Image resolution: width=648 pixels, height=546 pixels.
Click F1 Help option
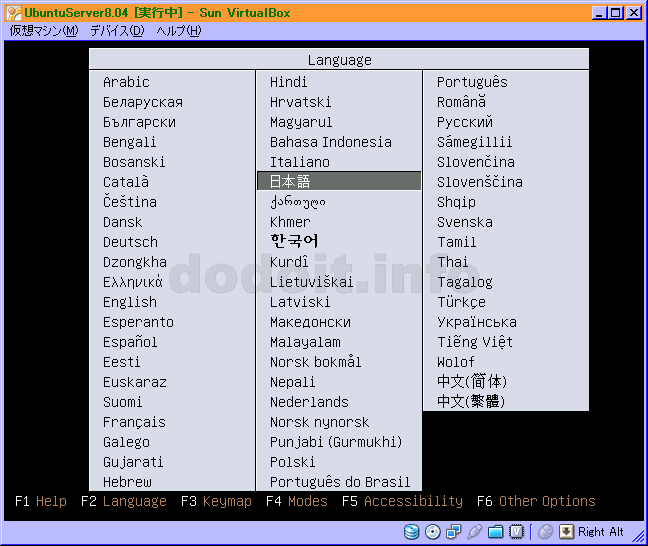pyautogui.click(x=40, y=501)
